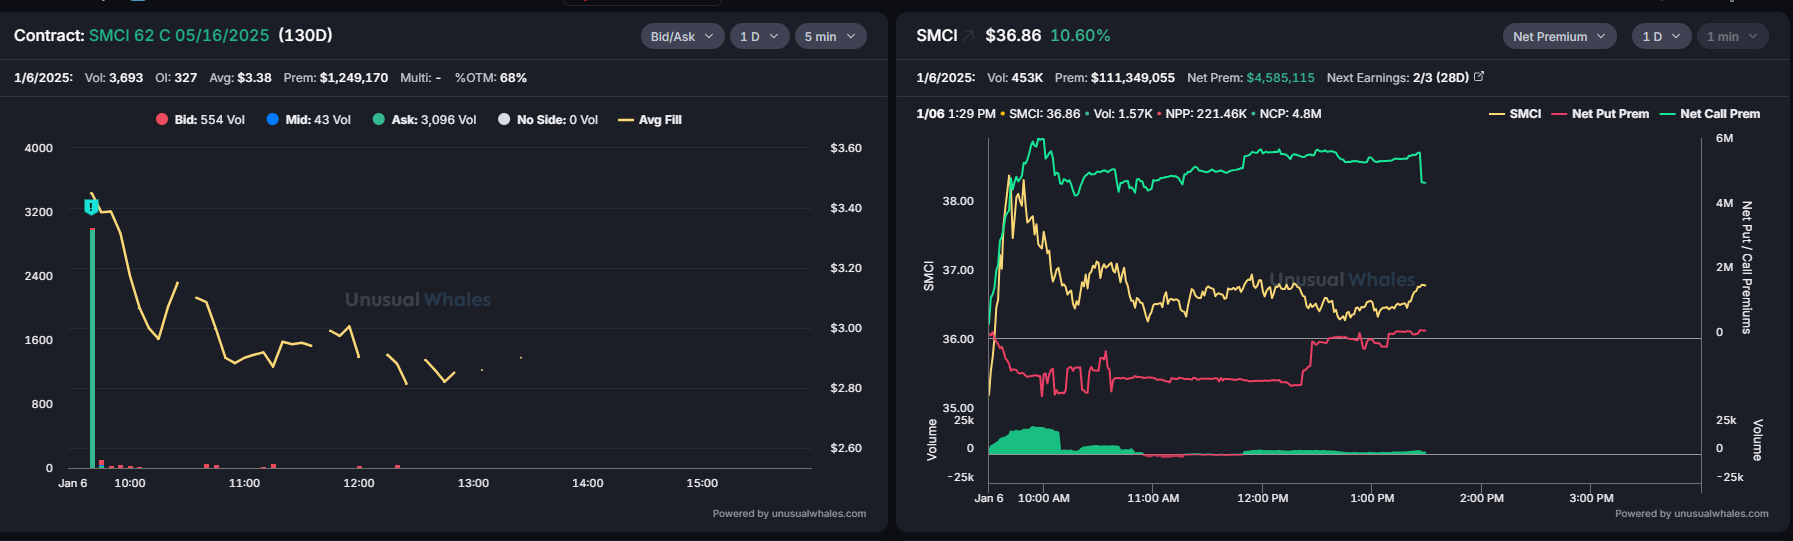Click the %OTM: 68% value
Image resolution: width=1793 pixels, height=541 pixels.
(490, 77)
